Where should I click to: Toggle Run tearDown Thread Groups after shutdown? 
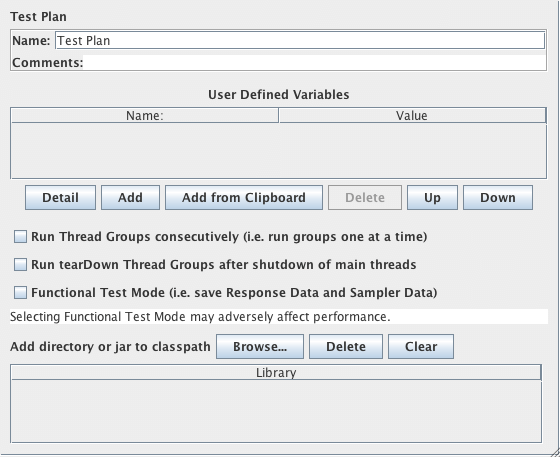tap(20, 265)
